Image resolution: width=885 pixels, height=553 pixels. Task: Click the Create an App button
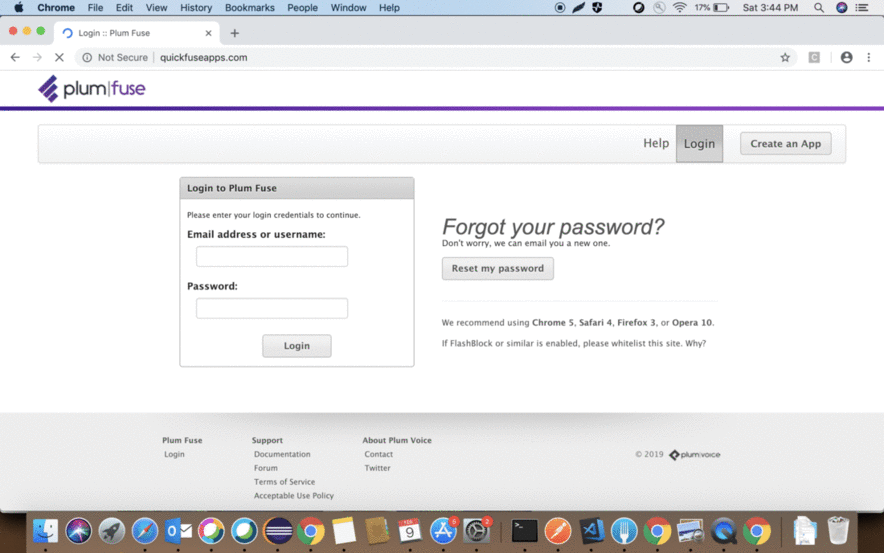click(786, 144)
